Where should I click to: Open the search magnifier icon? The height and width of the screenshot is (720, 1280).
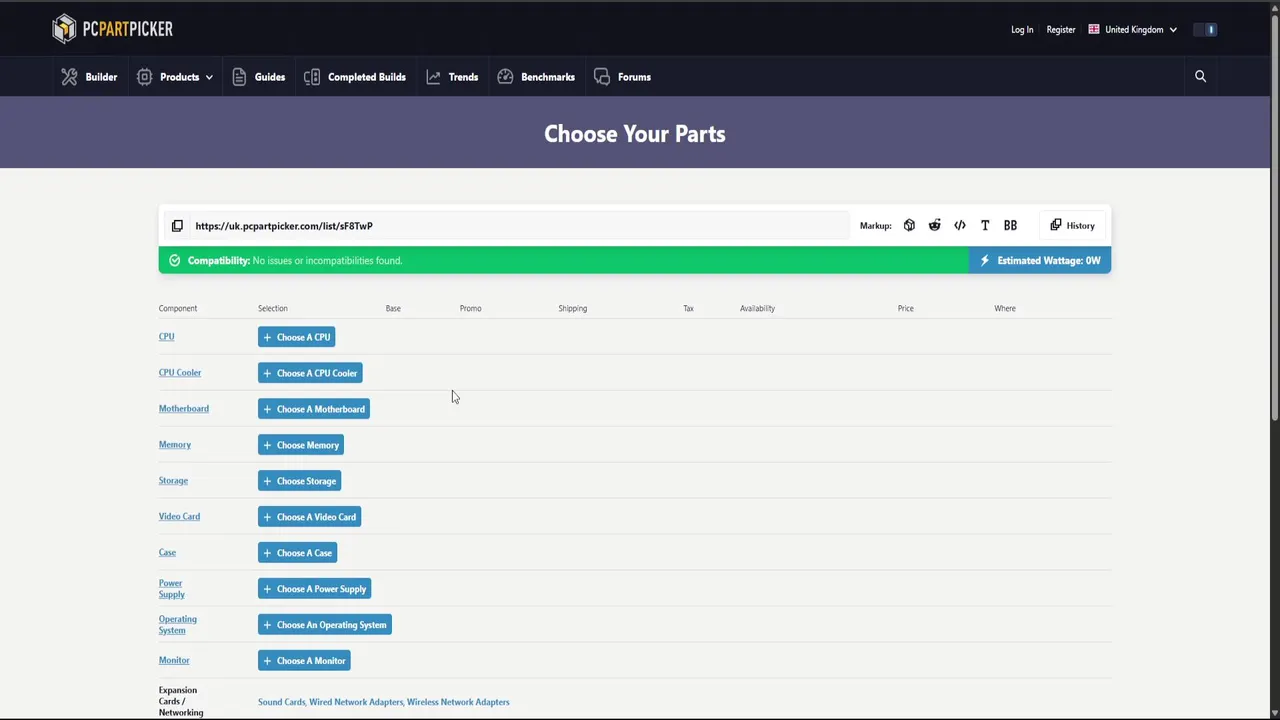click(x=1200, y=76)
